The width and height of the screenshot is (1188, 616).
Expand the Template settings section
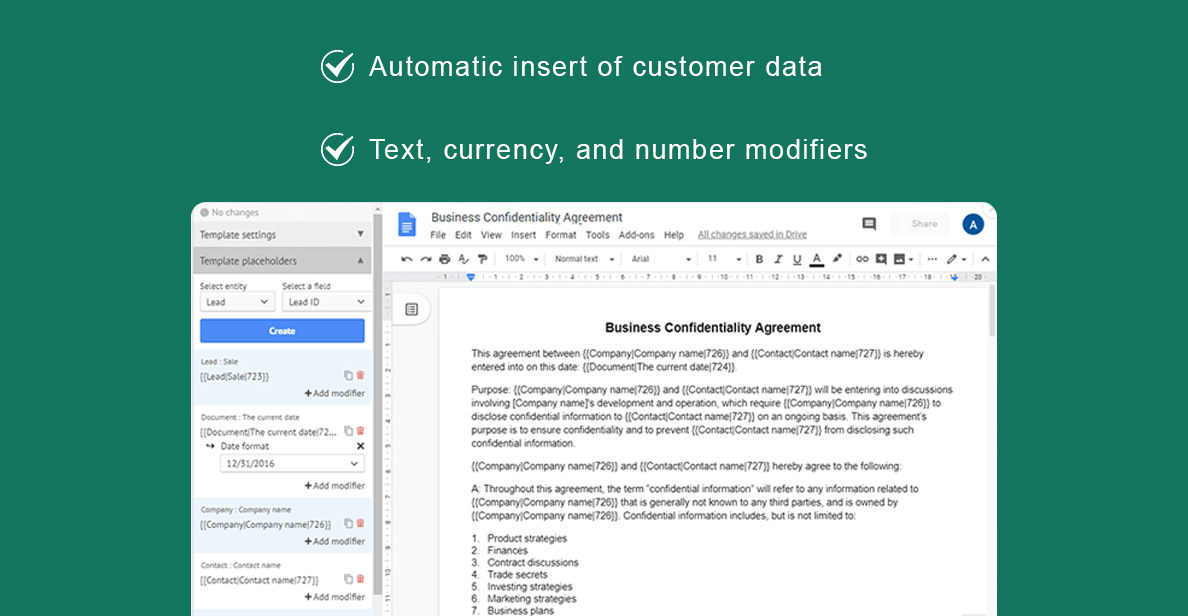[282, 235]
